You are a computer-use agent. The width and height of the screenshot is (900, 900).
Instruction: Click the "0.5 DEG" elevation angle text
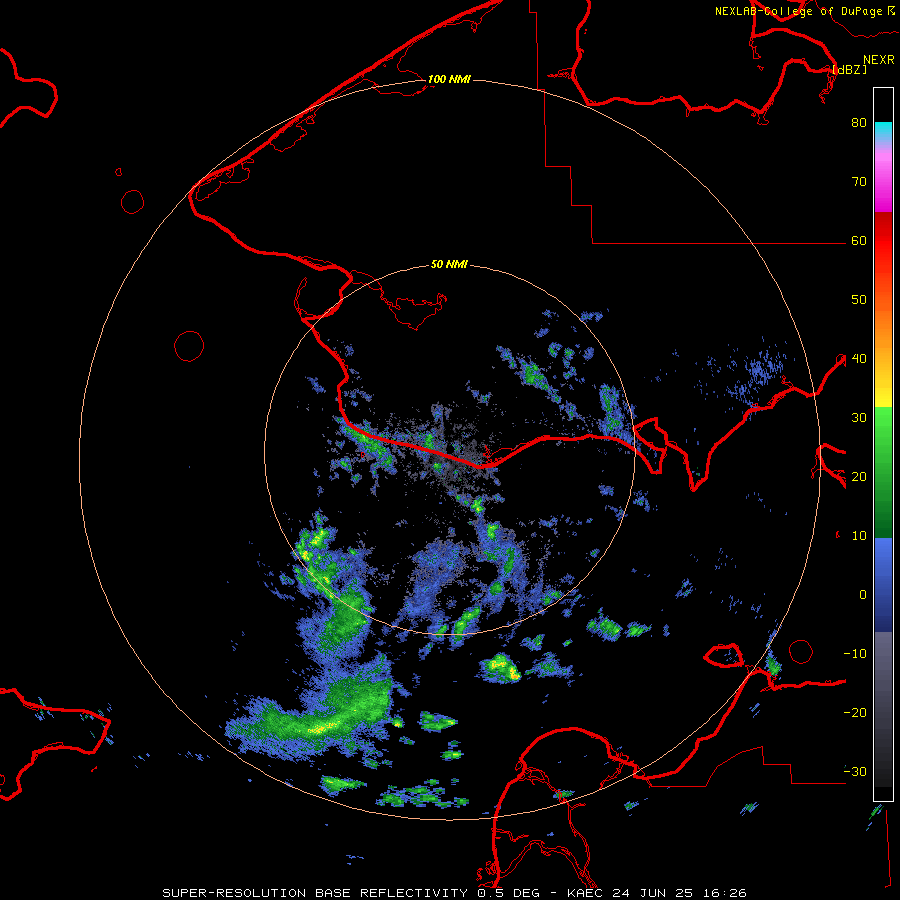509,893
